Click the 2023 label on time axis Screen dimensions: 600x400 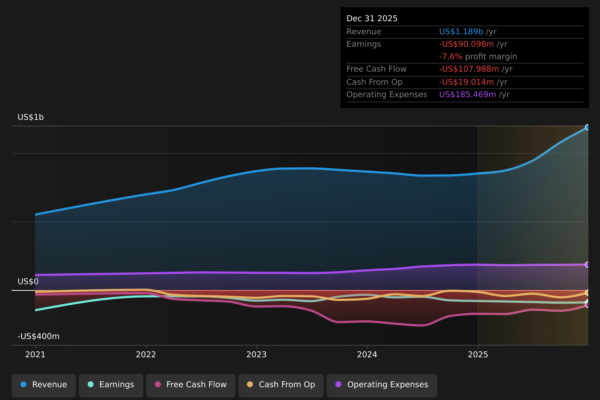click(x=257, y=354)
